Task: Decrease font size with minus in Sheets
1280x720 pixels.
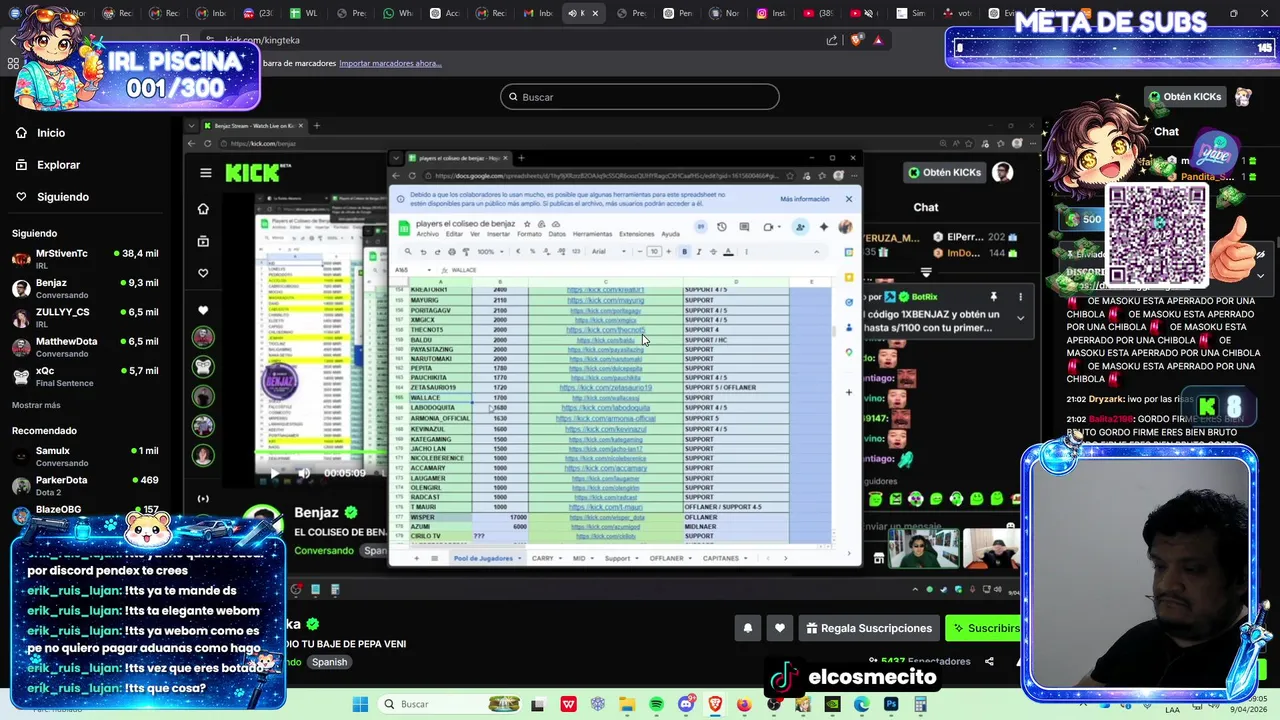Action: (x=640, y=252)
